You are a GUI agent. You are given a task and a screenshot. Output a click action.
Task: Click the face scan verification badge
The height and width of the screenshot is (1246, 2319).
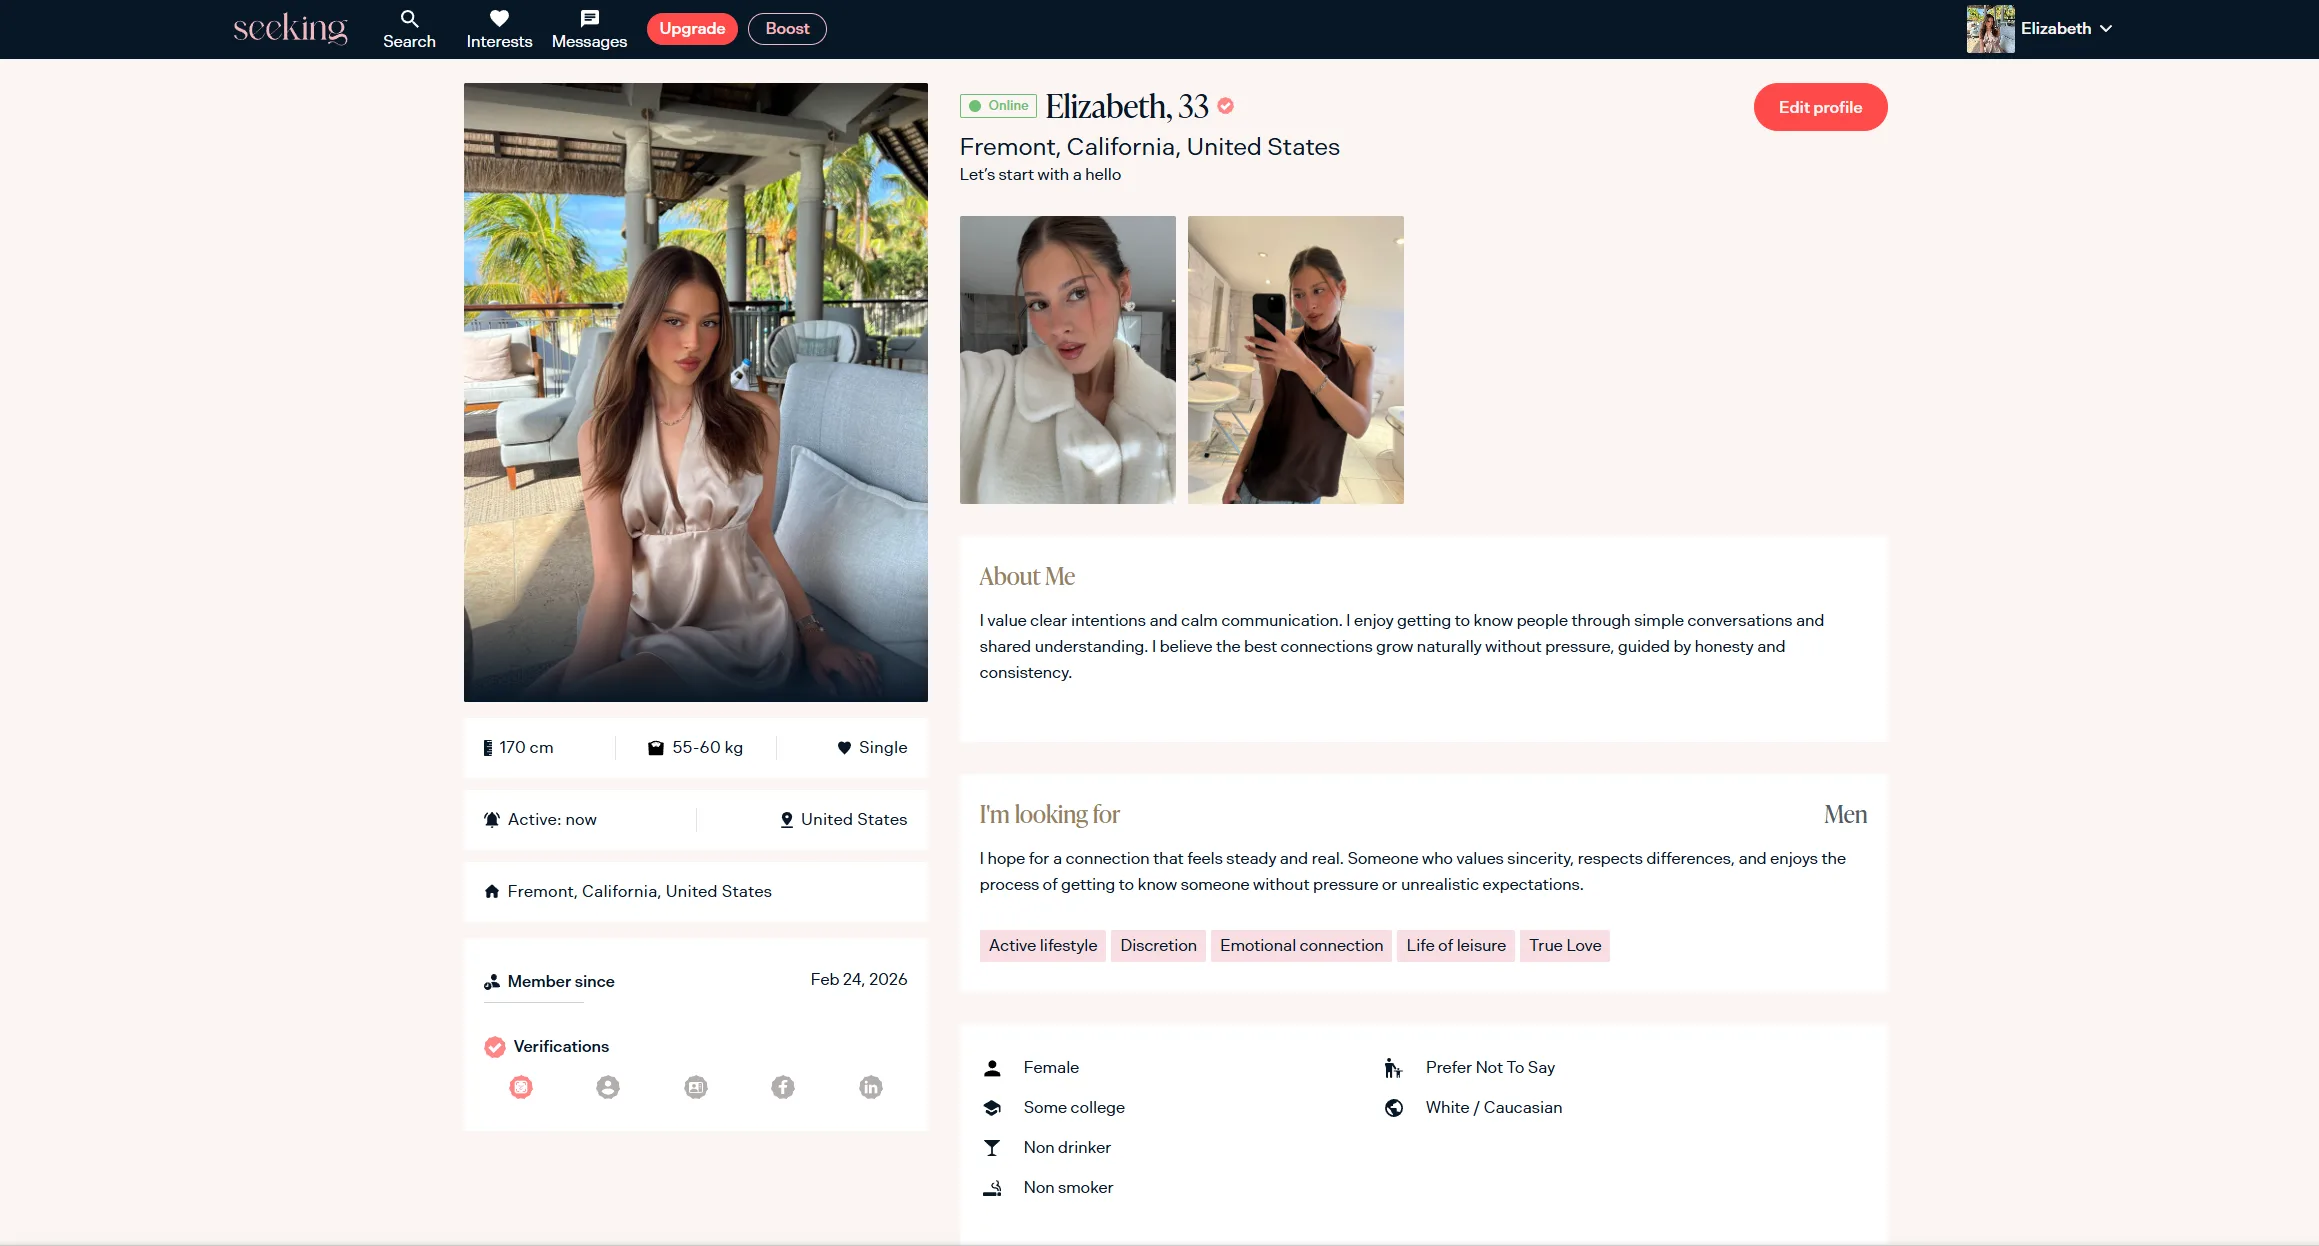click(x=521, y=1087)
